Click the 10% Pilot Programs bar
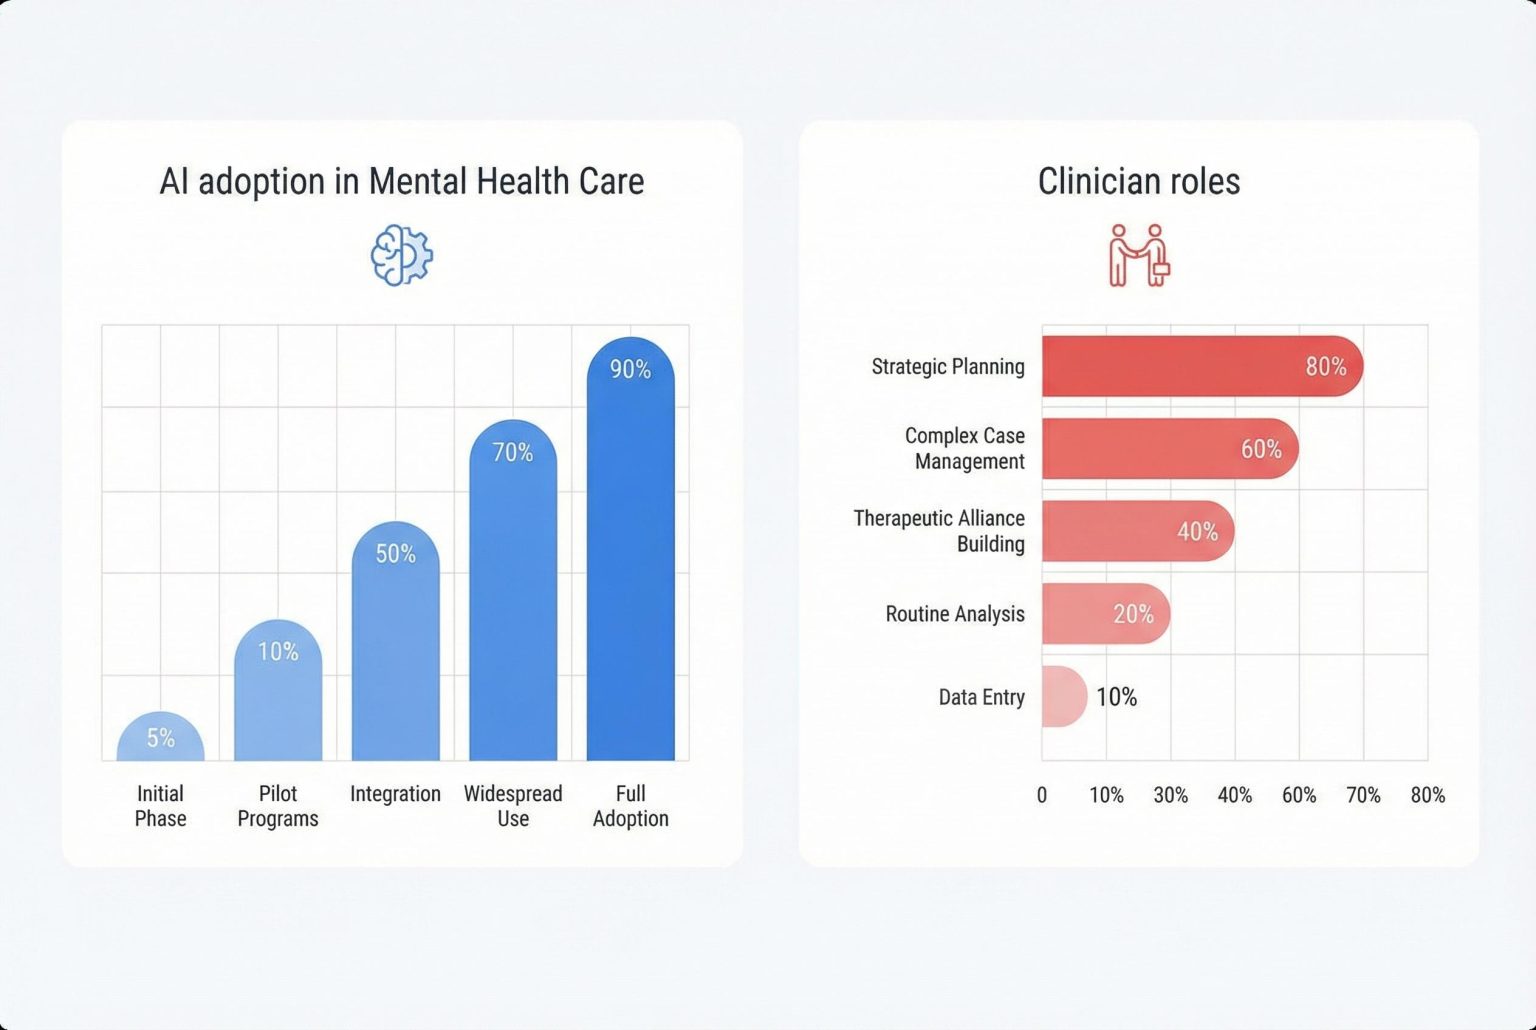 point(278,700)
